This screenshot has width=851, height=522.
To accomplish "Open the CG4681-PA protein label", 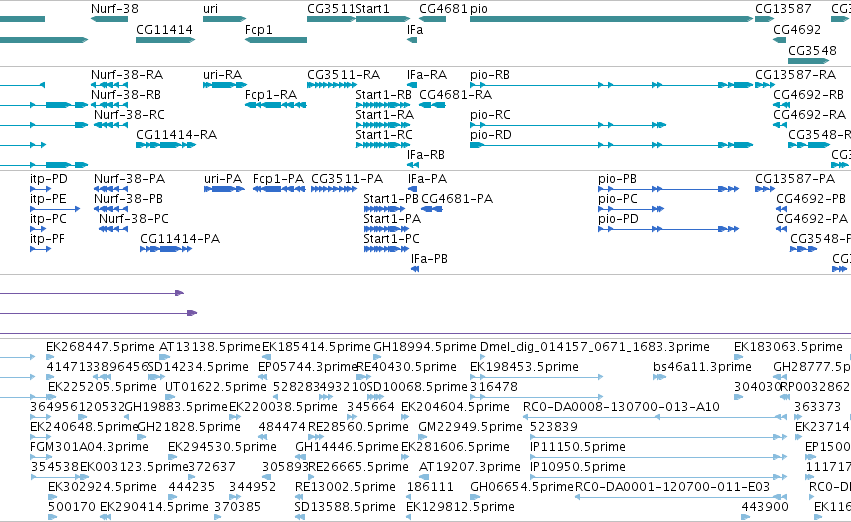I will point(457,199).
